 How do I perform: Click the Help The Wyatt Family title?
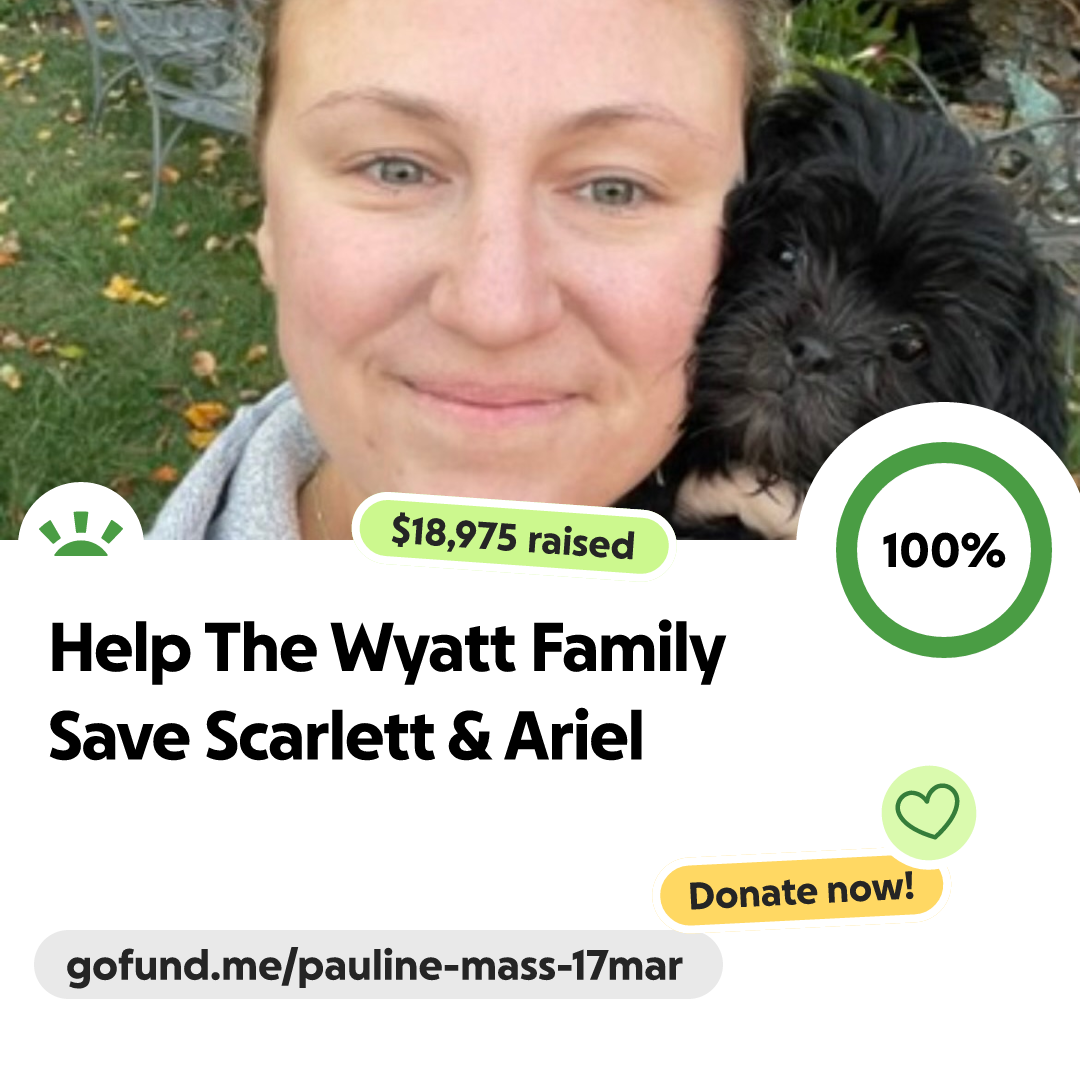coord(388,649)
